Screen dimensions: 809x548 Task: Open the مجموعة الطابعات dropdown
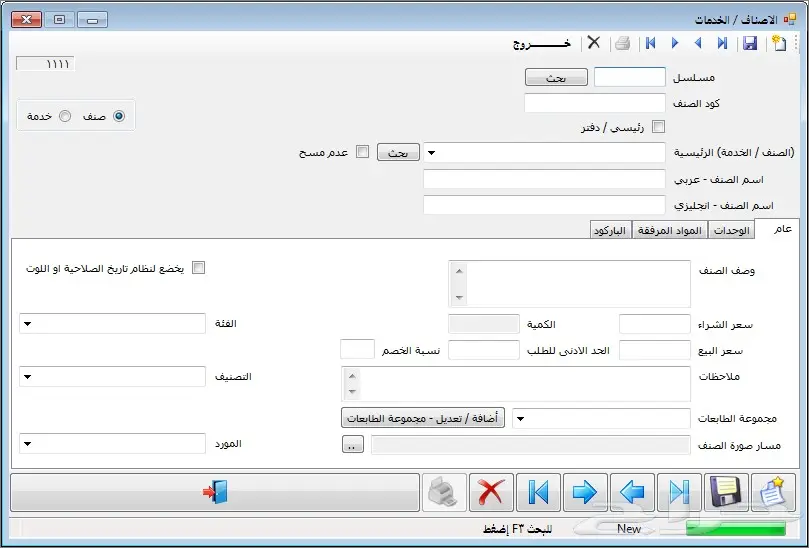click(521, 418)
